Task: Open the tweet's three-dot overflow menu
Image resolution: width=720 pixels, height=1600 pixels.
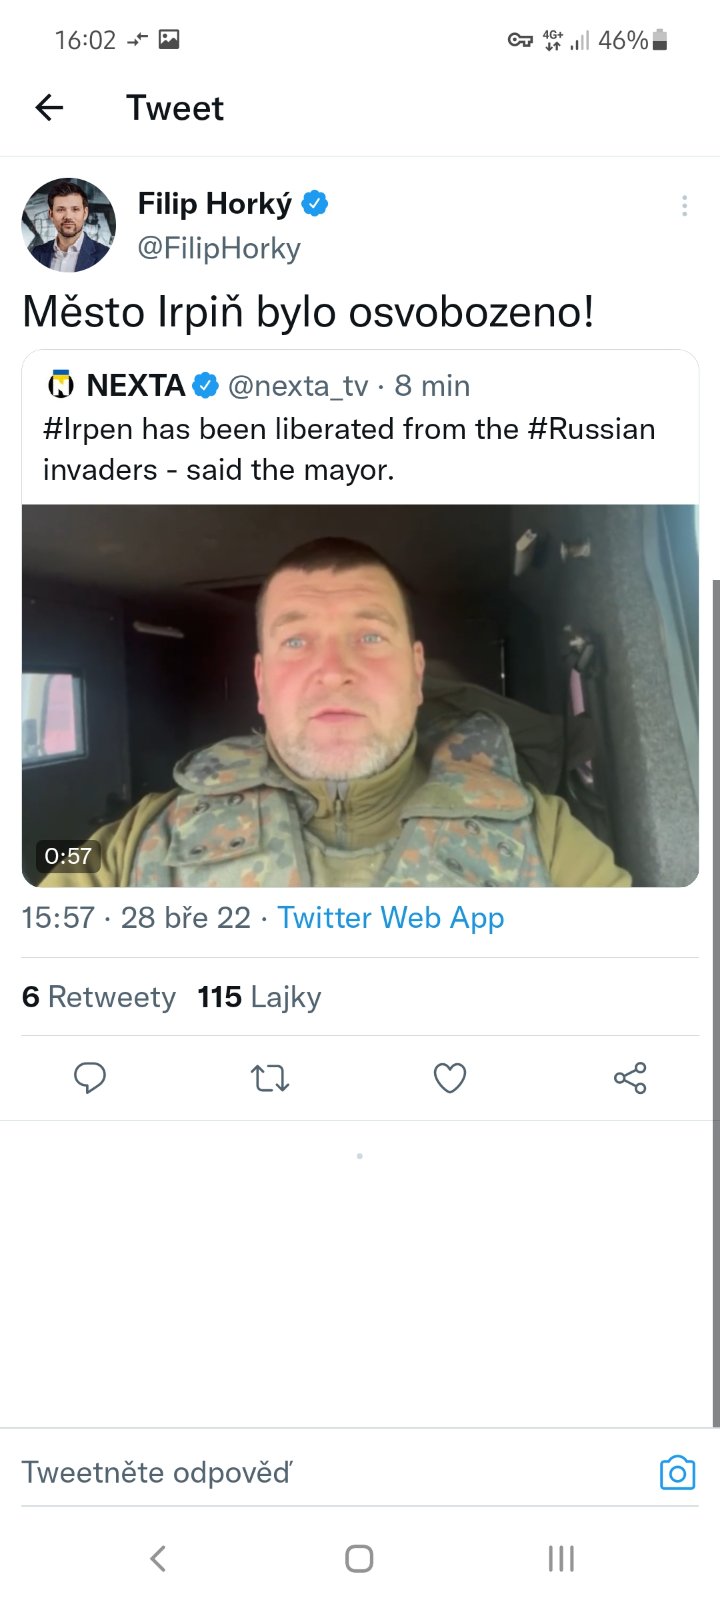Action: tap(684, 206)
